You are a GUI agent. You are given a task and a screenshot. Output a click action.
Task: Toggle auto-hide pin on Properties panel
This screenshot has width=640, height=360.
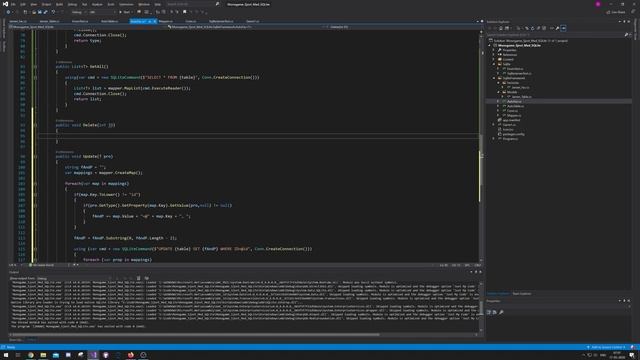(x=624, y=301)
